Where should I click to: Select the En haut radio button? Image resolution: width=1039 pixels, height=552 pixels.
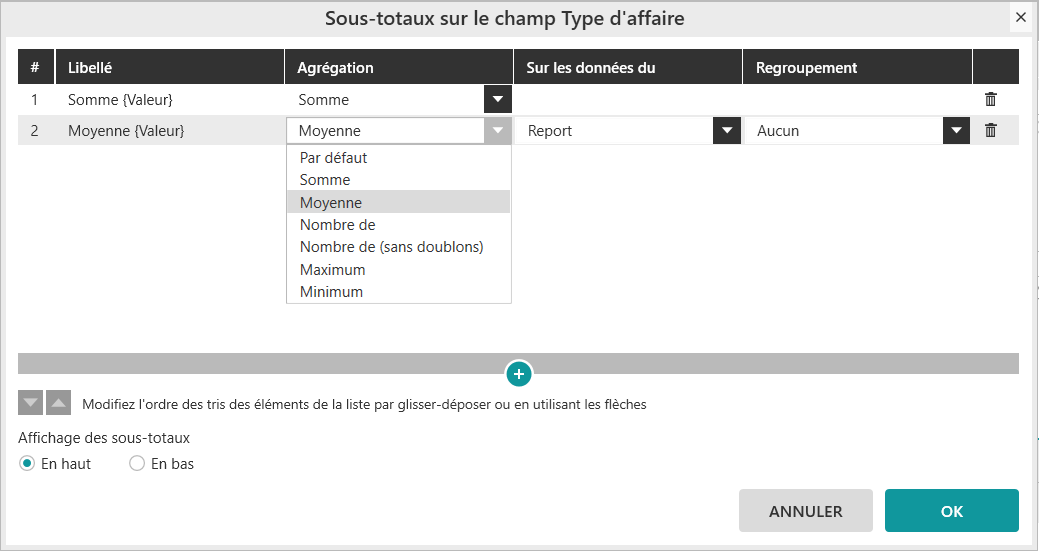click(28, 464)
